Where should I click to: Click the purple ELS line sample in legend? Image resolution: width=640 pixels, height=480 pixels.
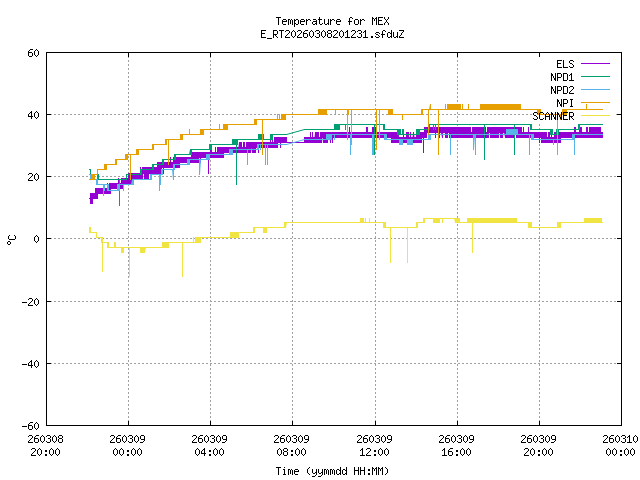[x=599, y=64]
